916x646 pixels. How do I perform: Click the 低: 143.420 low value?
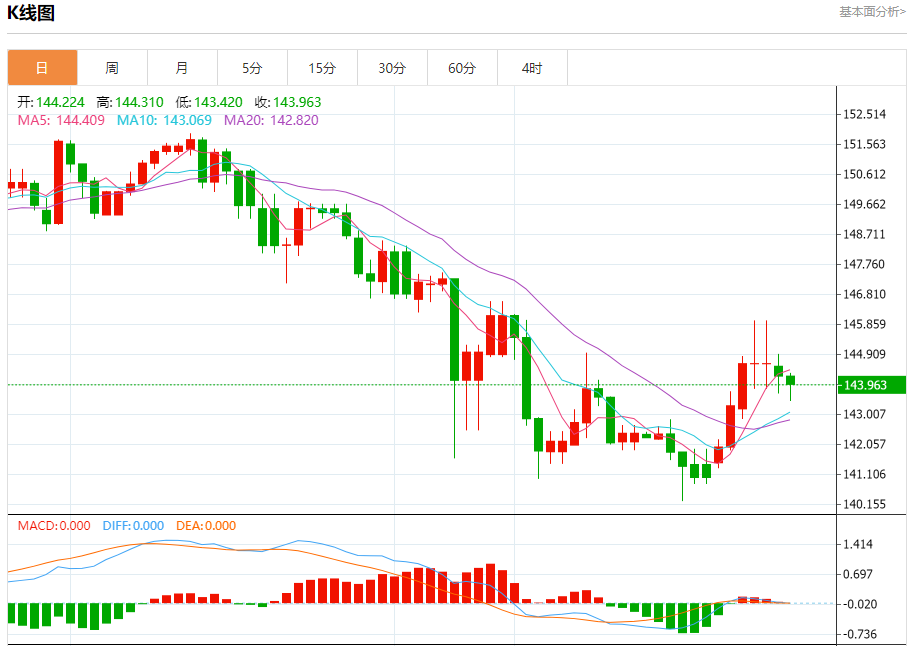(x=209, y=102)
